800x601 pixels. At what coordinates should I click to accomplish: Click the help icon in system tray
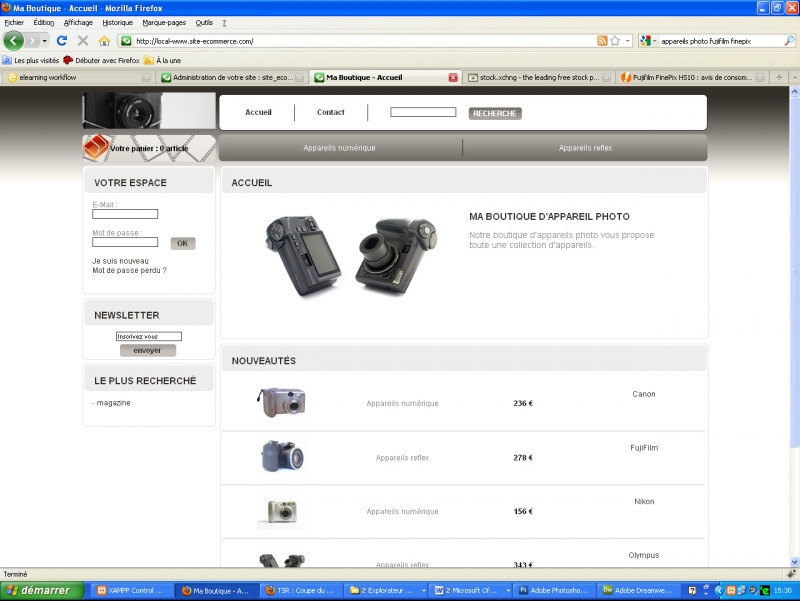[x=692, y=590]
